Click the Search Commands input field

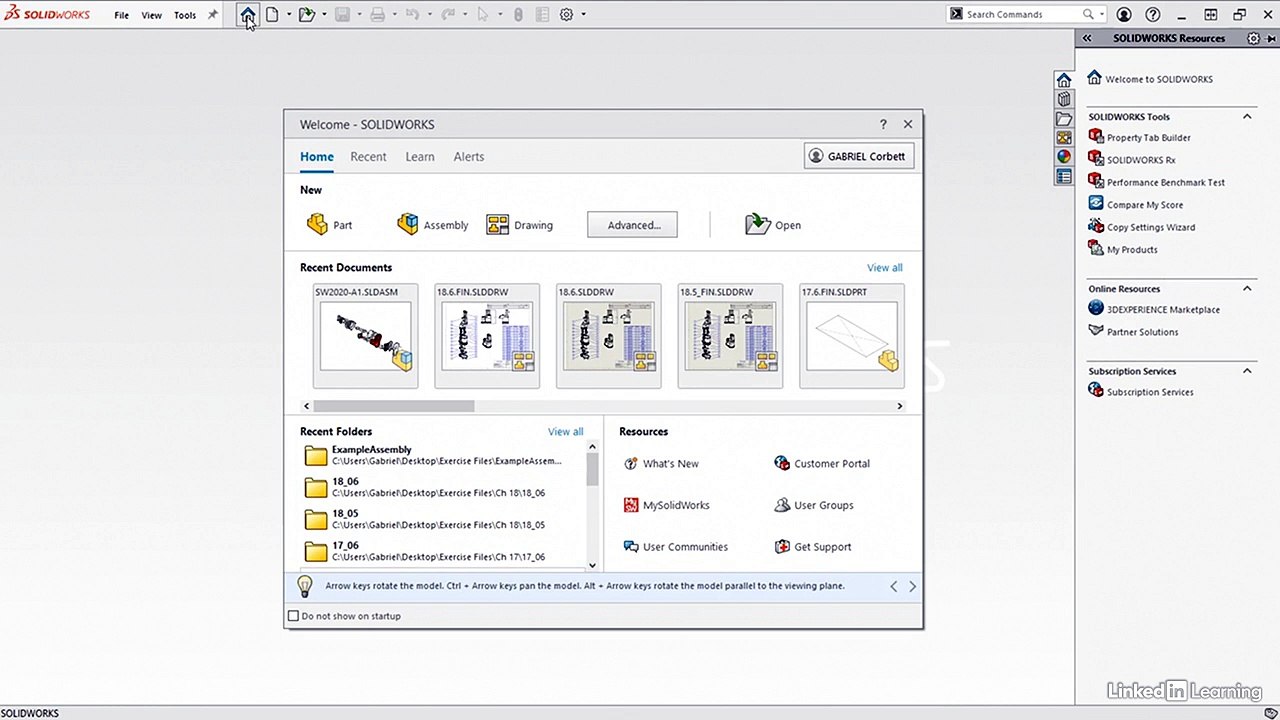click(1021, 15)
